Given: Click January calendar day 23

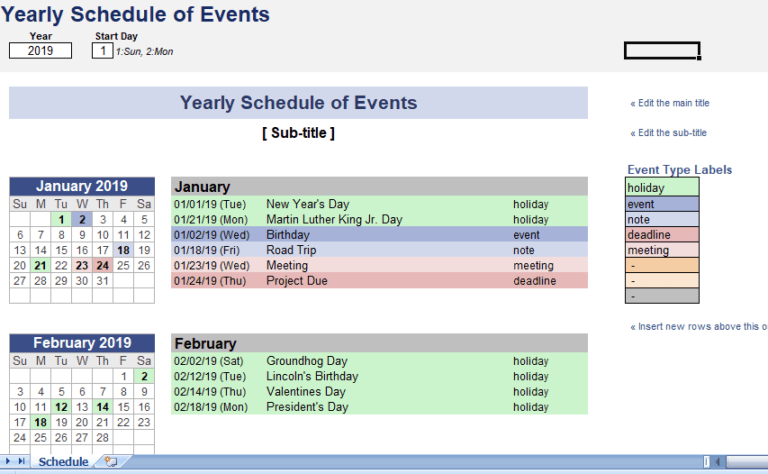Looking at the screenshot, I should [x=82, y=265].
